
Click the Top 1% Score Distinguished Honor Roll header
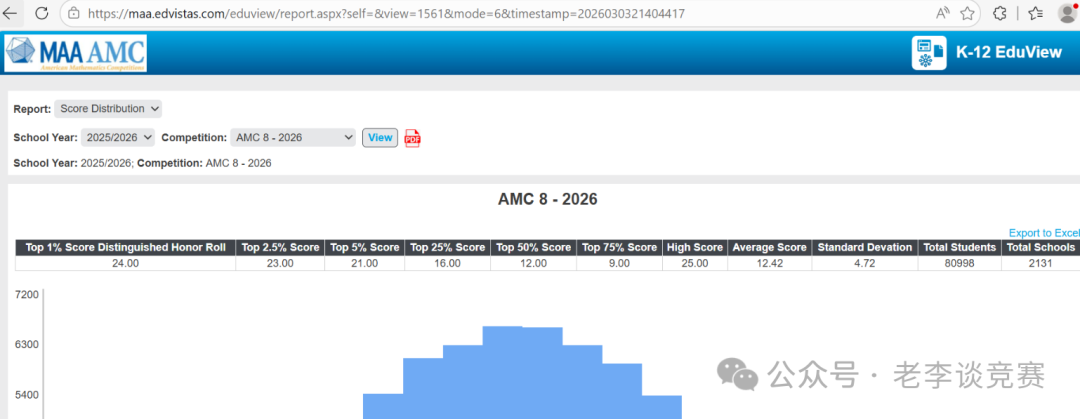coord(125,247)
